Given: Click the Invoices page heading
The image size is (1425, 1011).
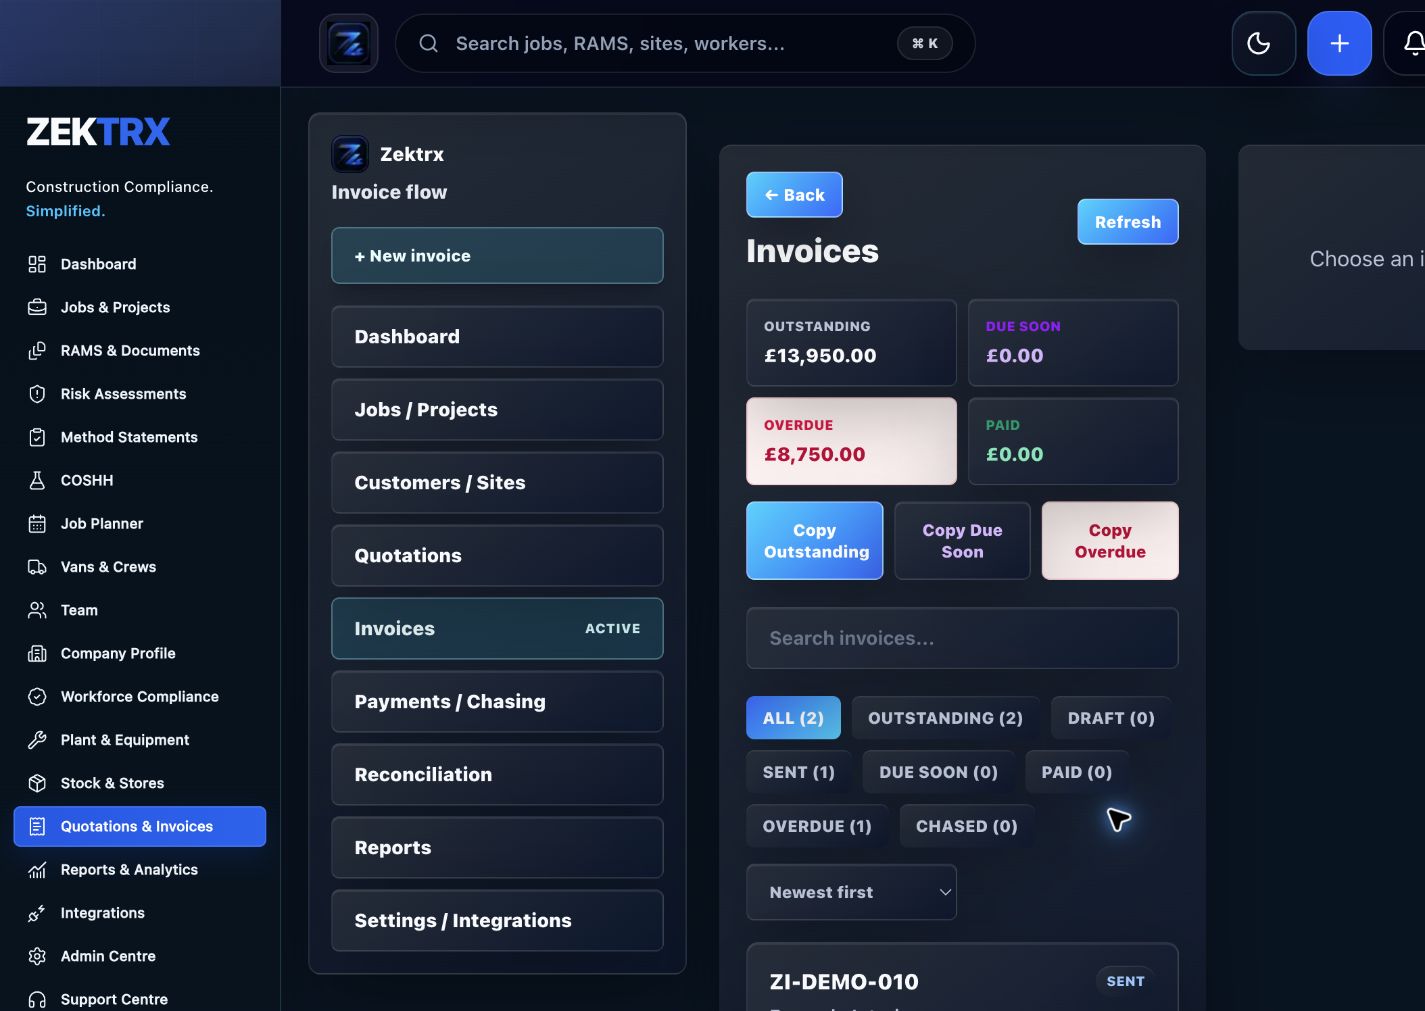Looking at the screenshot, I should [812, 251].
